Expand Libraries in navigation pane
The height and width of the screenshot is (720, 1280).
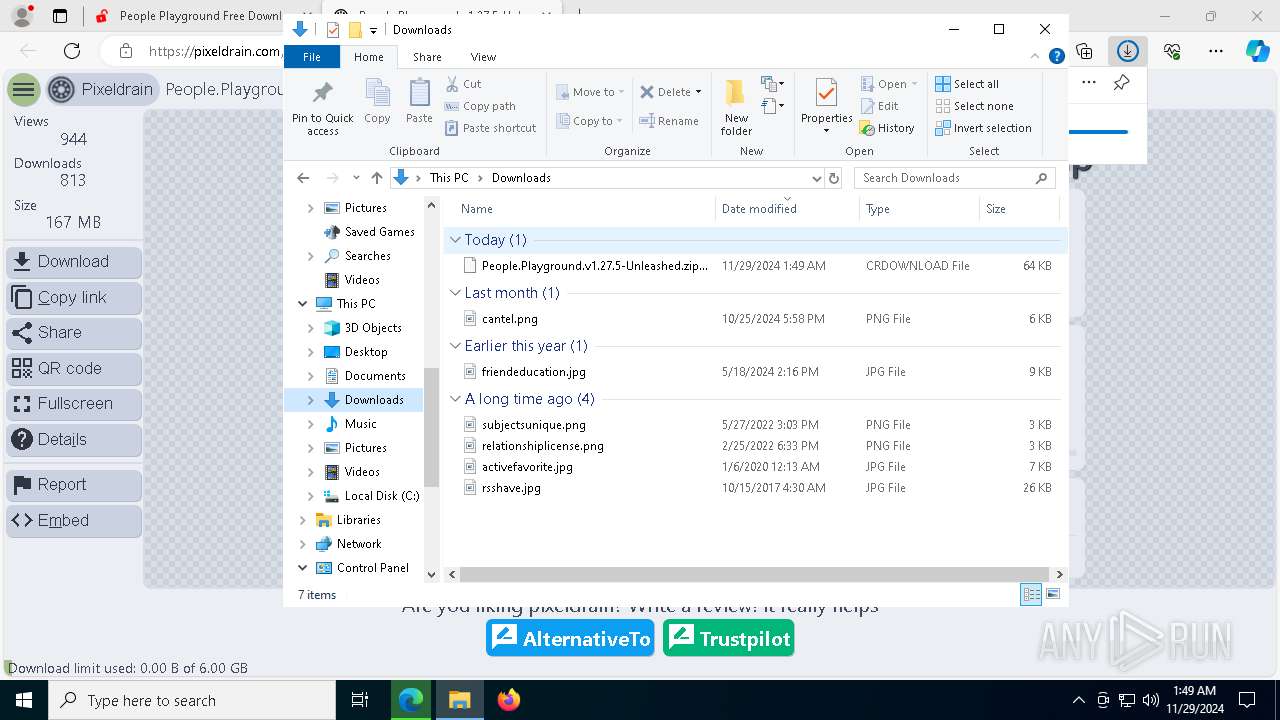tap(303, 520)
